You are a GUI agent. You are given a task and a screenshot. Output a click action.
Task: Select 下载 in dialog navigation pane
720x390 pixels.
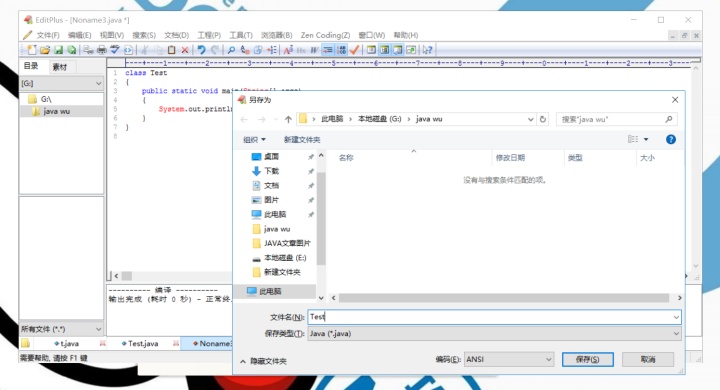tap(271, 171)
